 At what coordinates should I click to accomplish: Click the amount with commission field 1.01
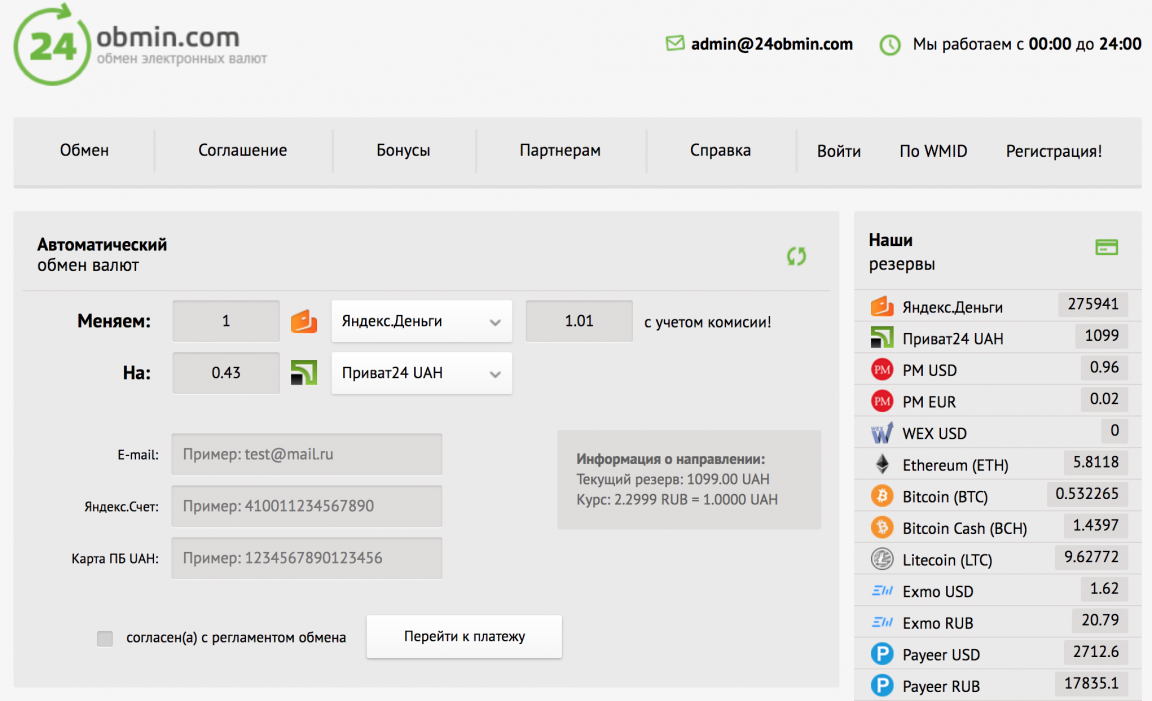(579, 320)
